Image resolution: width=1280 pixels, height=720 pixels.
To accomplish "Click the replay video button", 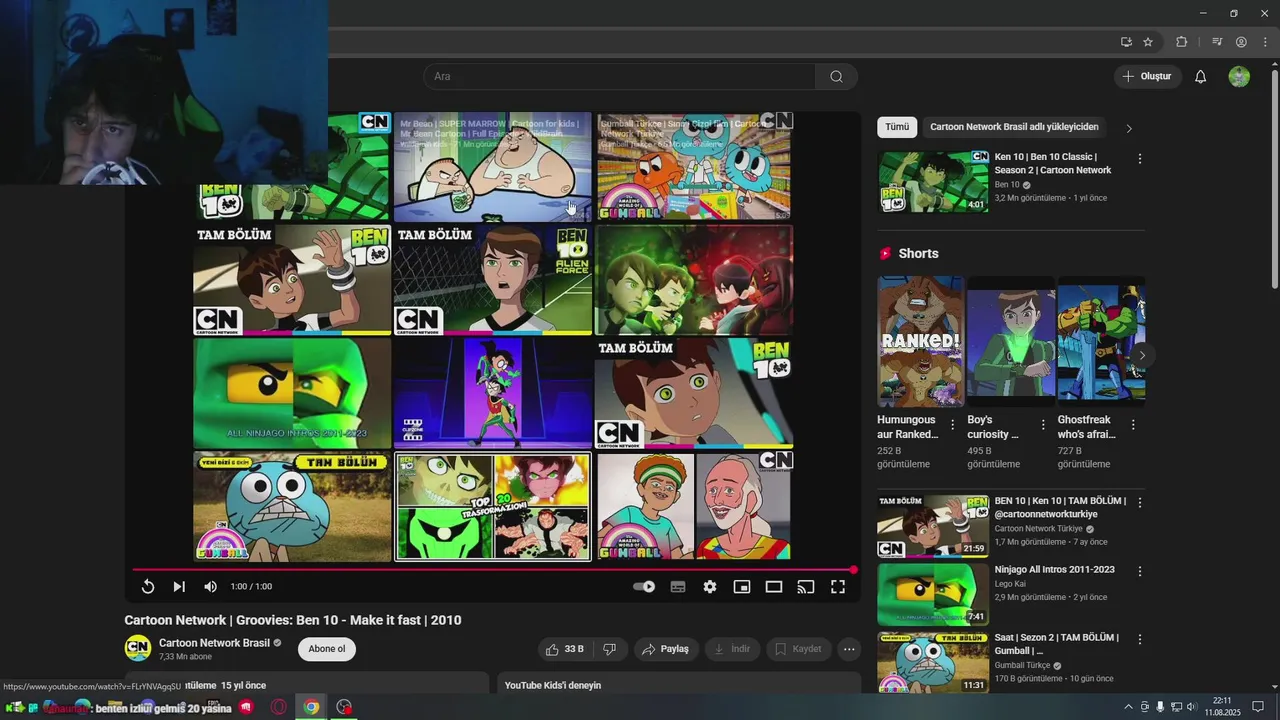I will tap(147, 587).
